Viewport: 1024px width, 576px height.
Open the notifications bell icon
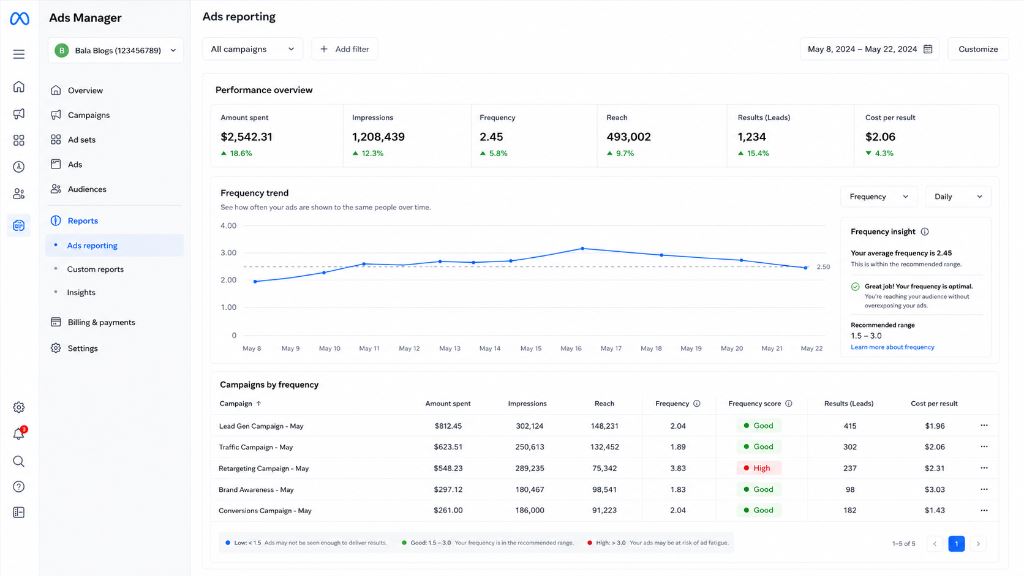[19, 434]
